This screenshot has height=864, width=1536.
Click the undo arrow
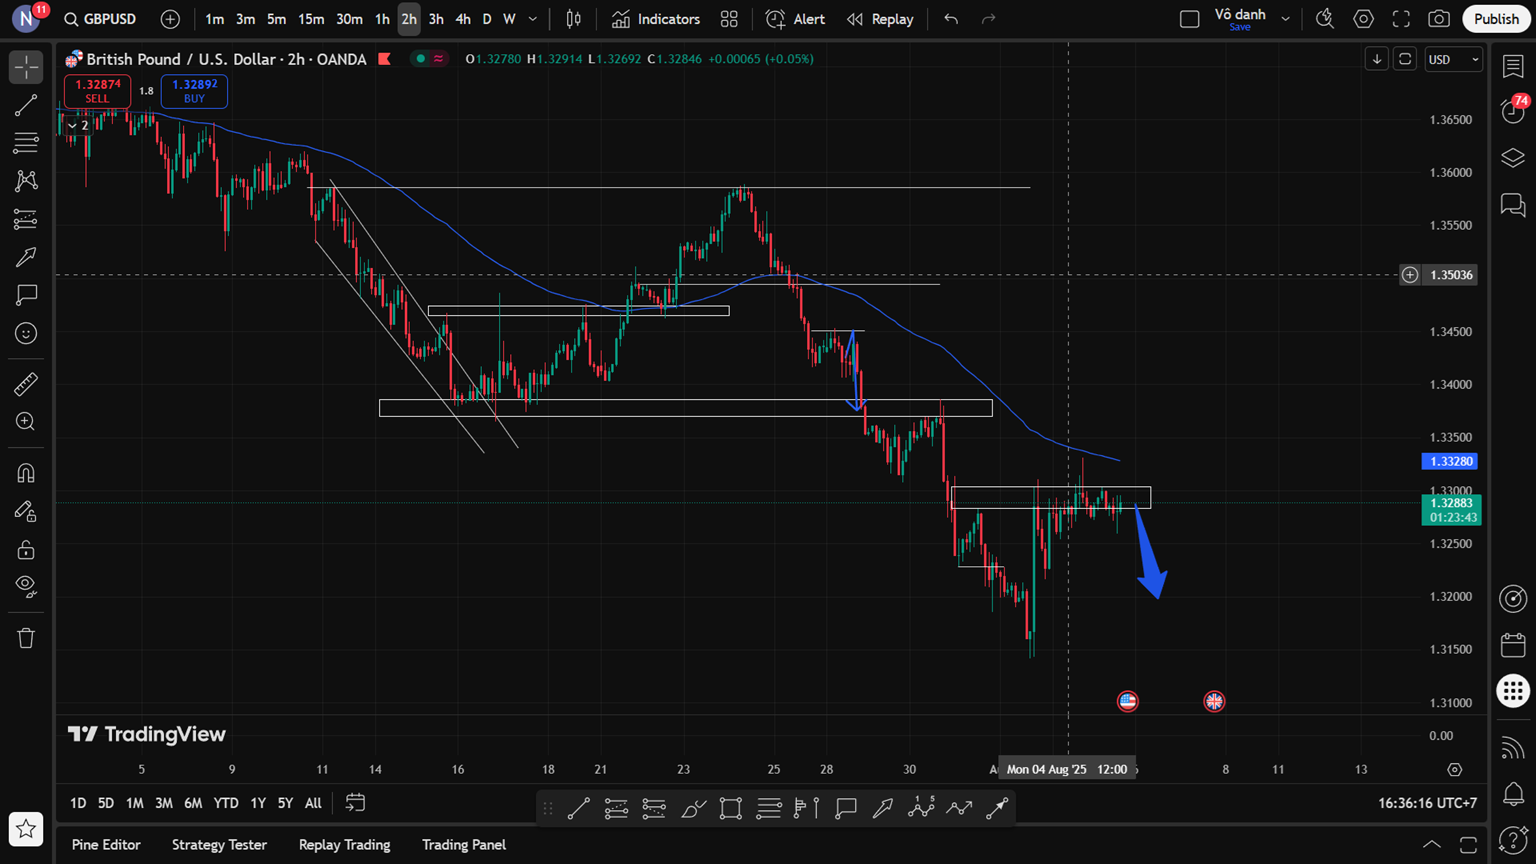coord(951,19)
